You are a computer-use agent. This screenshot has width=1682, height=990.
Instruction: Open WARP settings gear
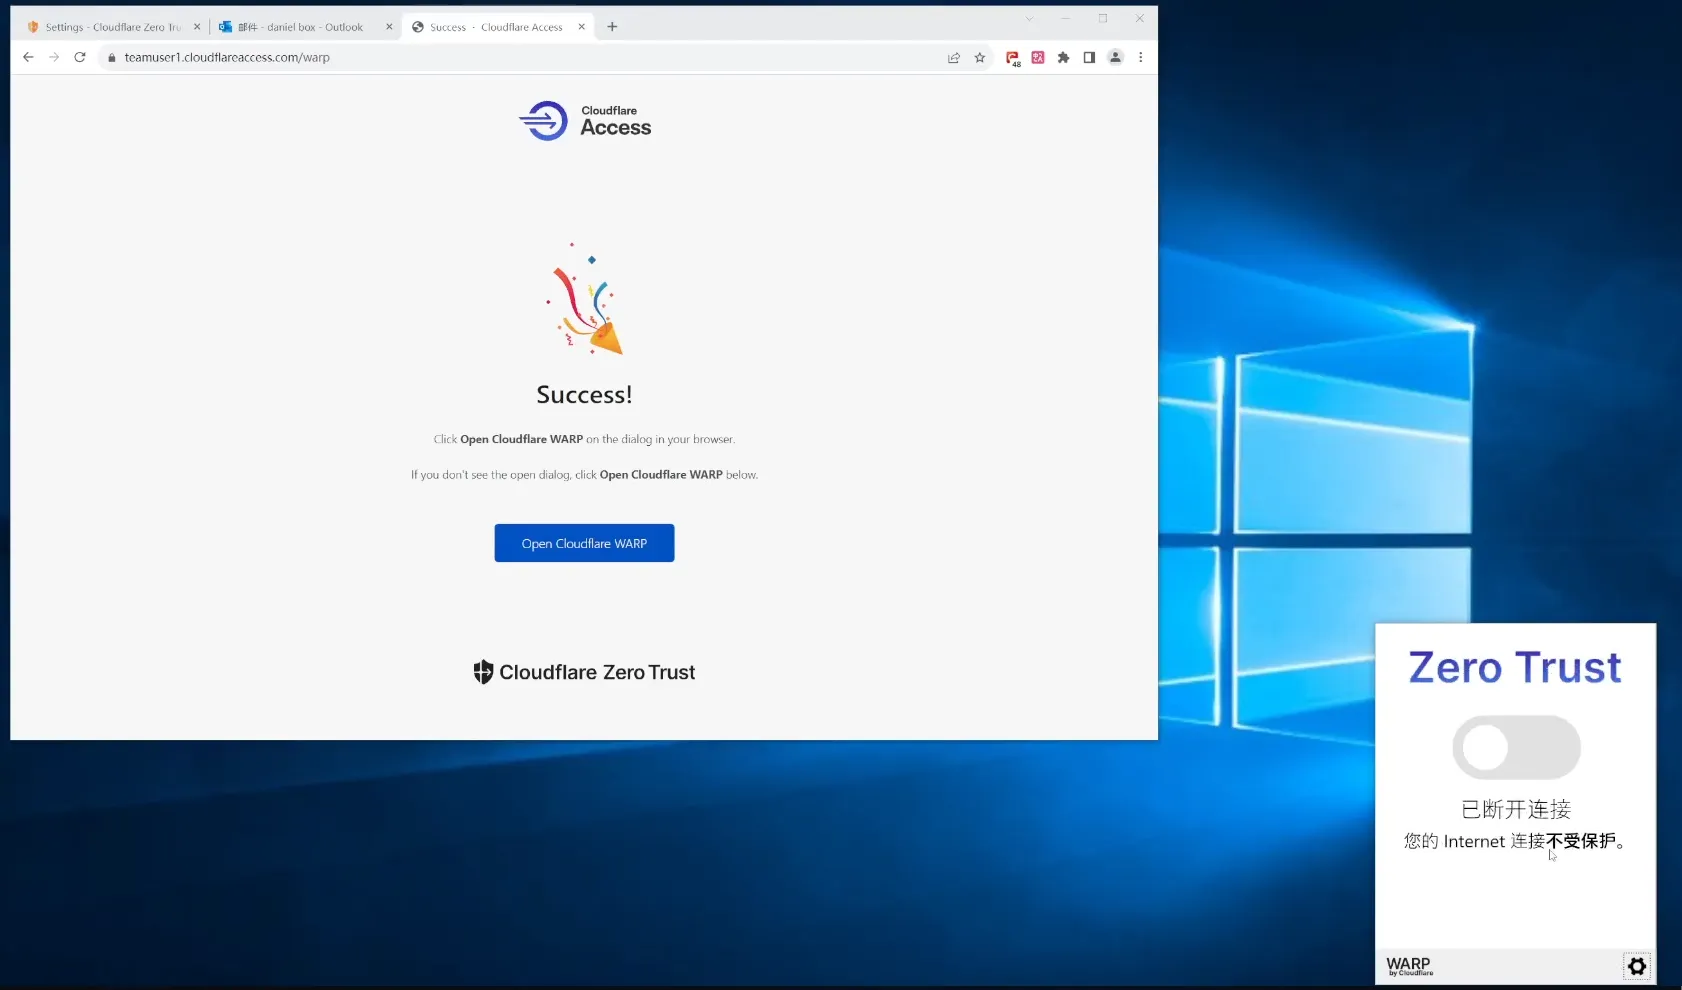pyautogui.click(x=1637, y=966)
